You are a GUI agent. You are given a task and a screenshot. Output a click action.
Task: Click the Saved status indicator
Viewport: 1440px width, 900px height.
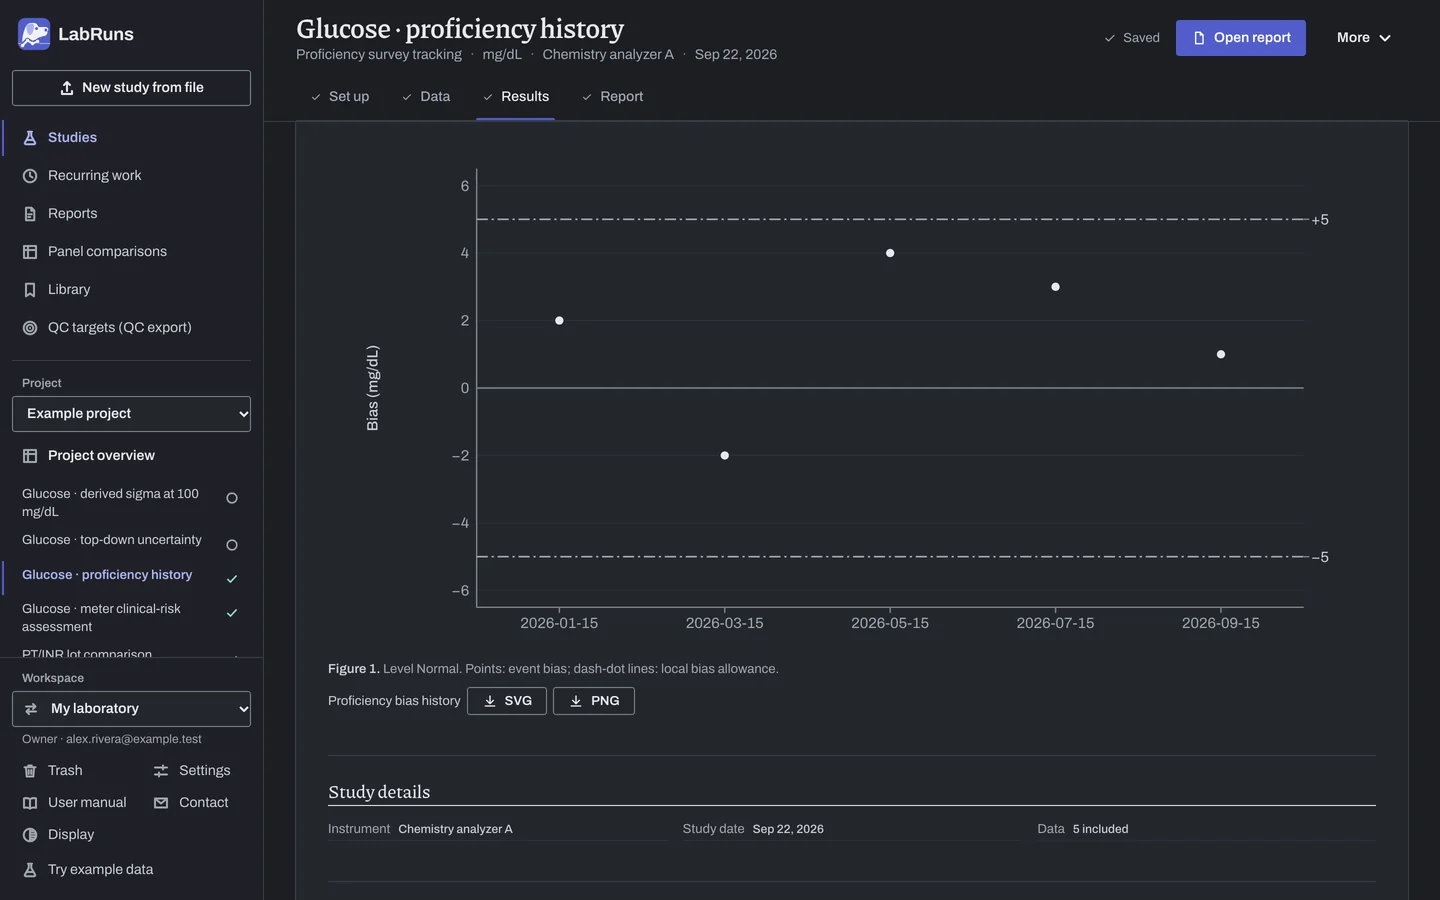(x=1132, y=38)
